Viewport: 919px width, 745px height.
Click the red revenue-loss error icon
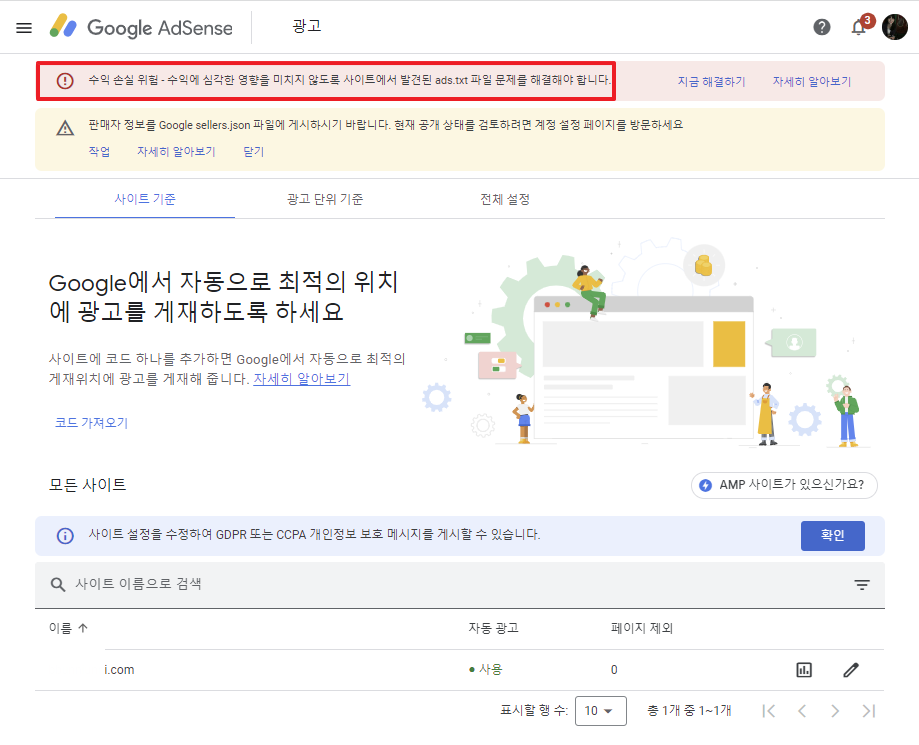[65, 80]
